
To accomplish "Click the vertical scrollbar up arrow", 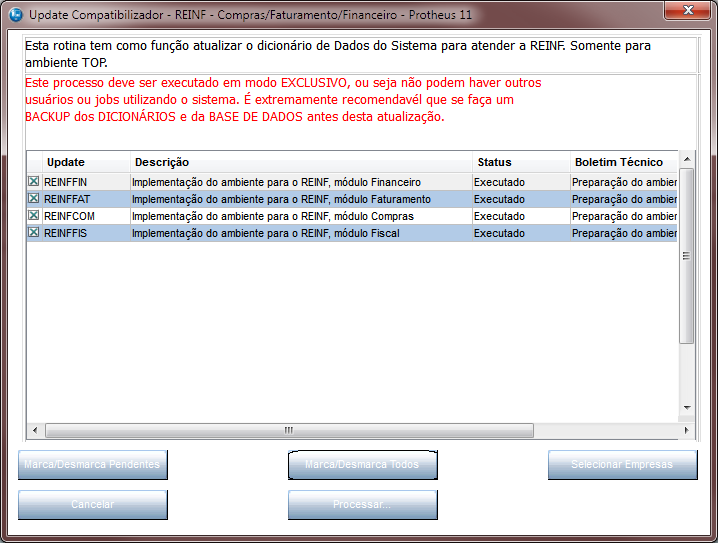I will click(687, 159).
